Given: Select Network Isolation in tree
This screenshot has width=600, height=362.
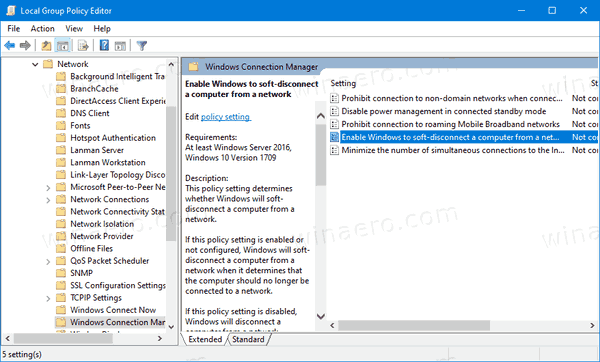Looking at the screenshot, I should point(102,224).
